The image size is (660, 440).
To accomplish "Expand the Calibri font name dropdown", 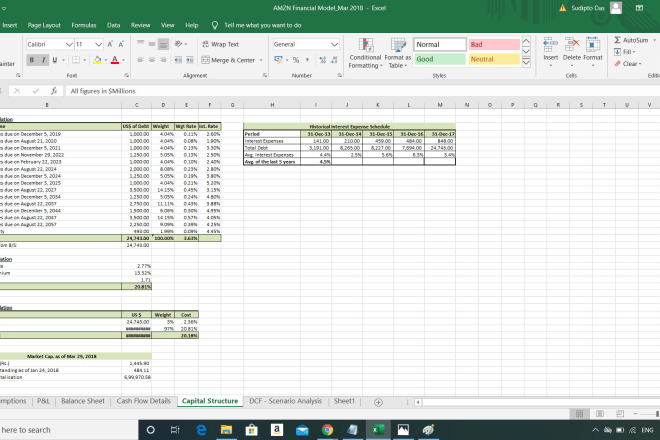I will point(69,45).
